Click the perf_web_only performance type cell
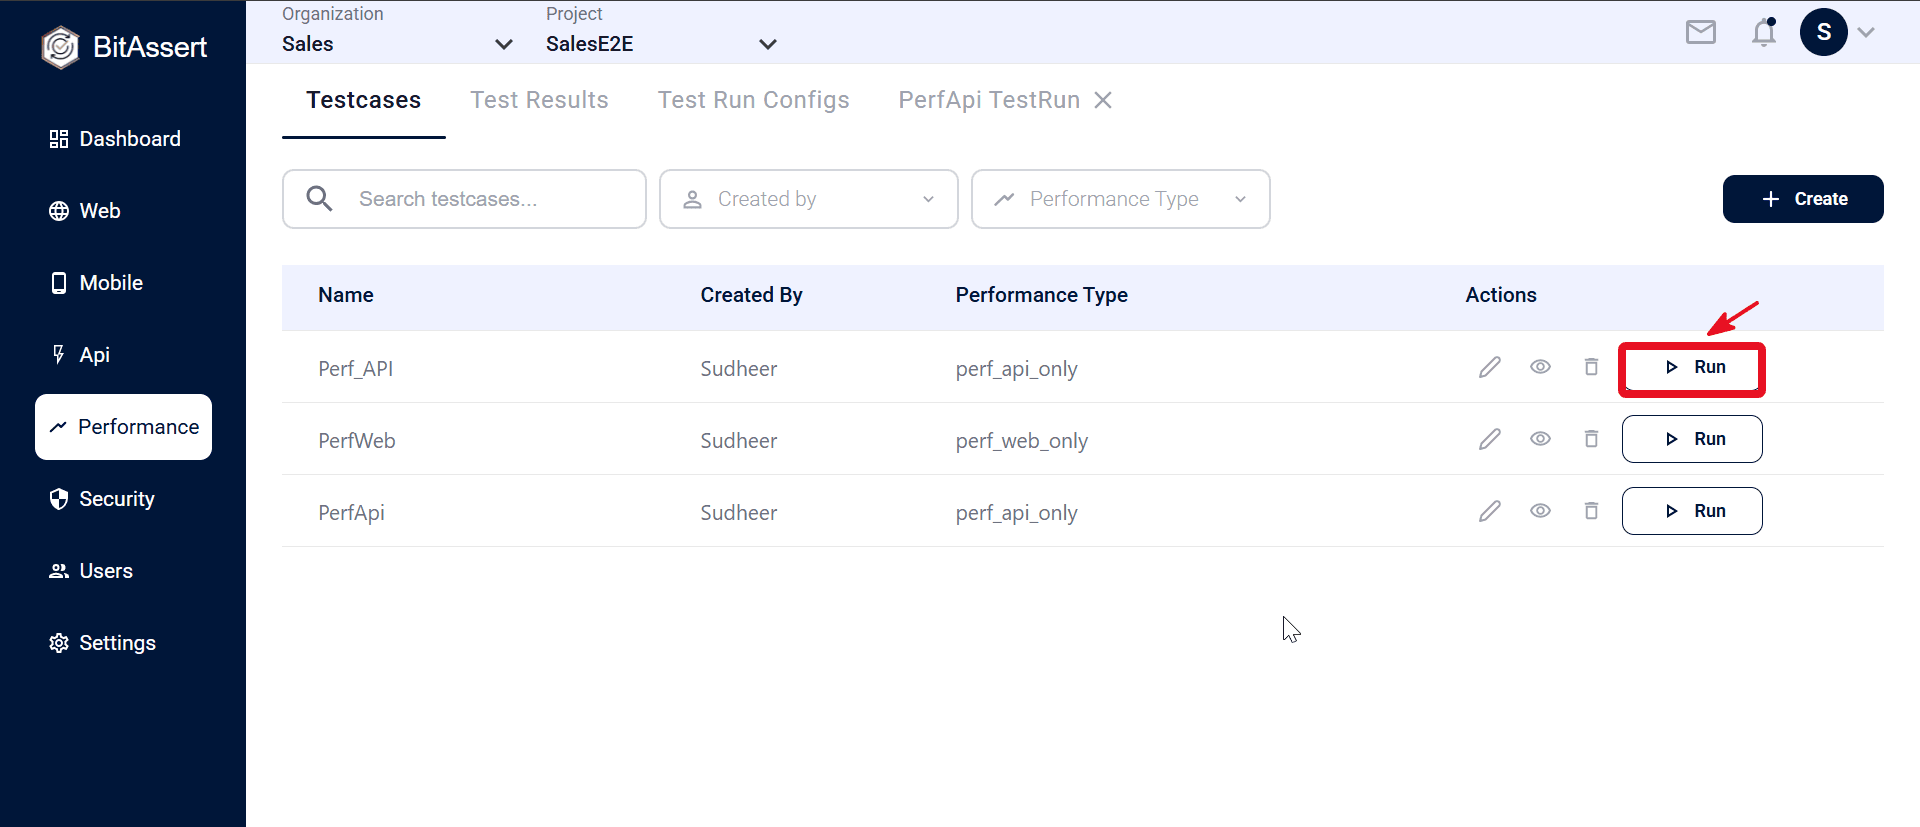The image size is (1920, 827). [x=1022, y=441]
